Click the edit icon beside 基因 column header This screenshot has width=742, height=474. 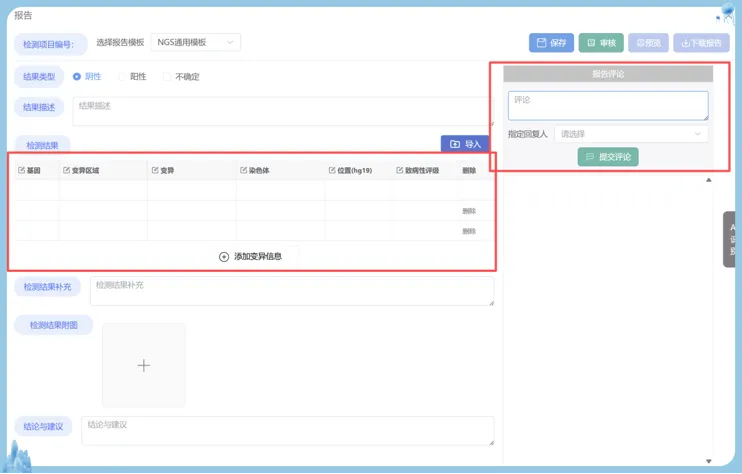coord(22,171)
